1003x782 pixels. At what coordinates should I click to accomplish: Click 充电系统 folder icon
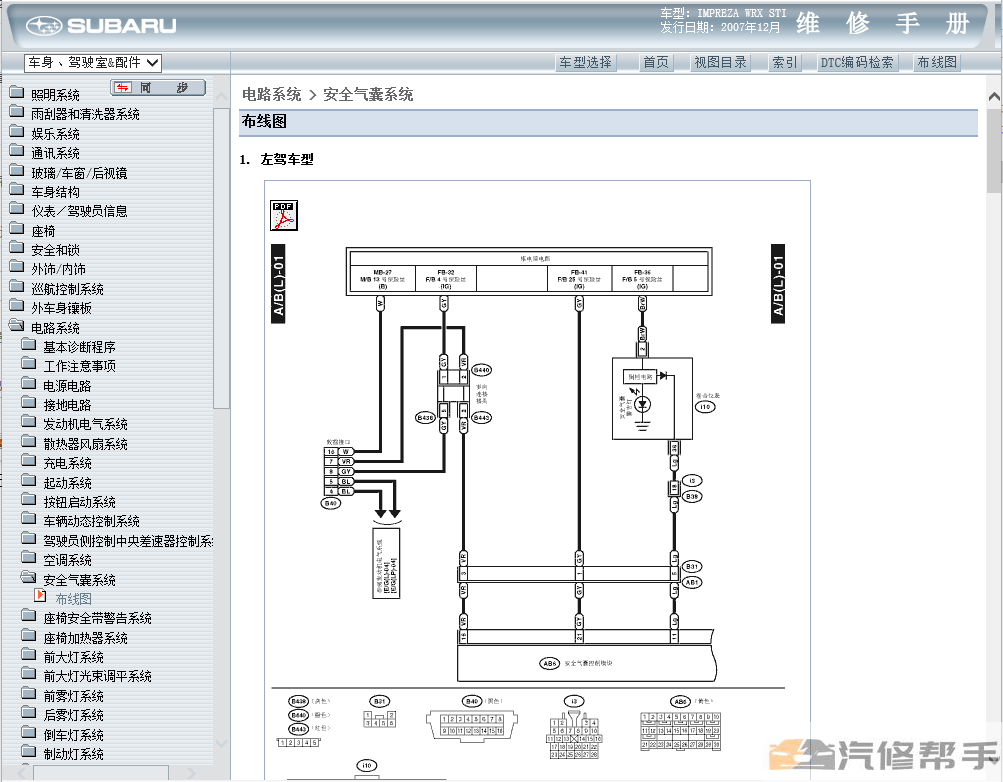[x=29, y=462]
